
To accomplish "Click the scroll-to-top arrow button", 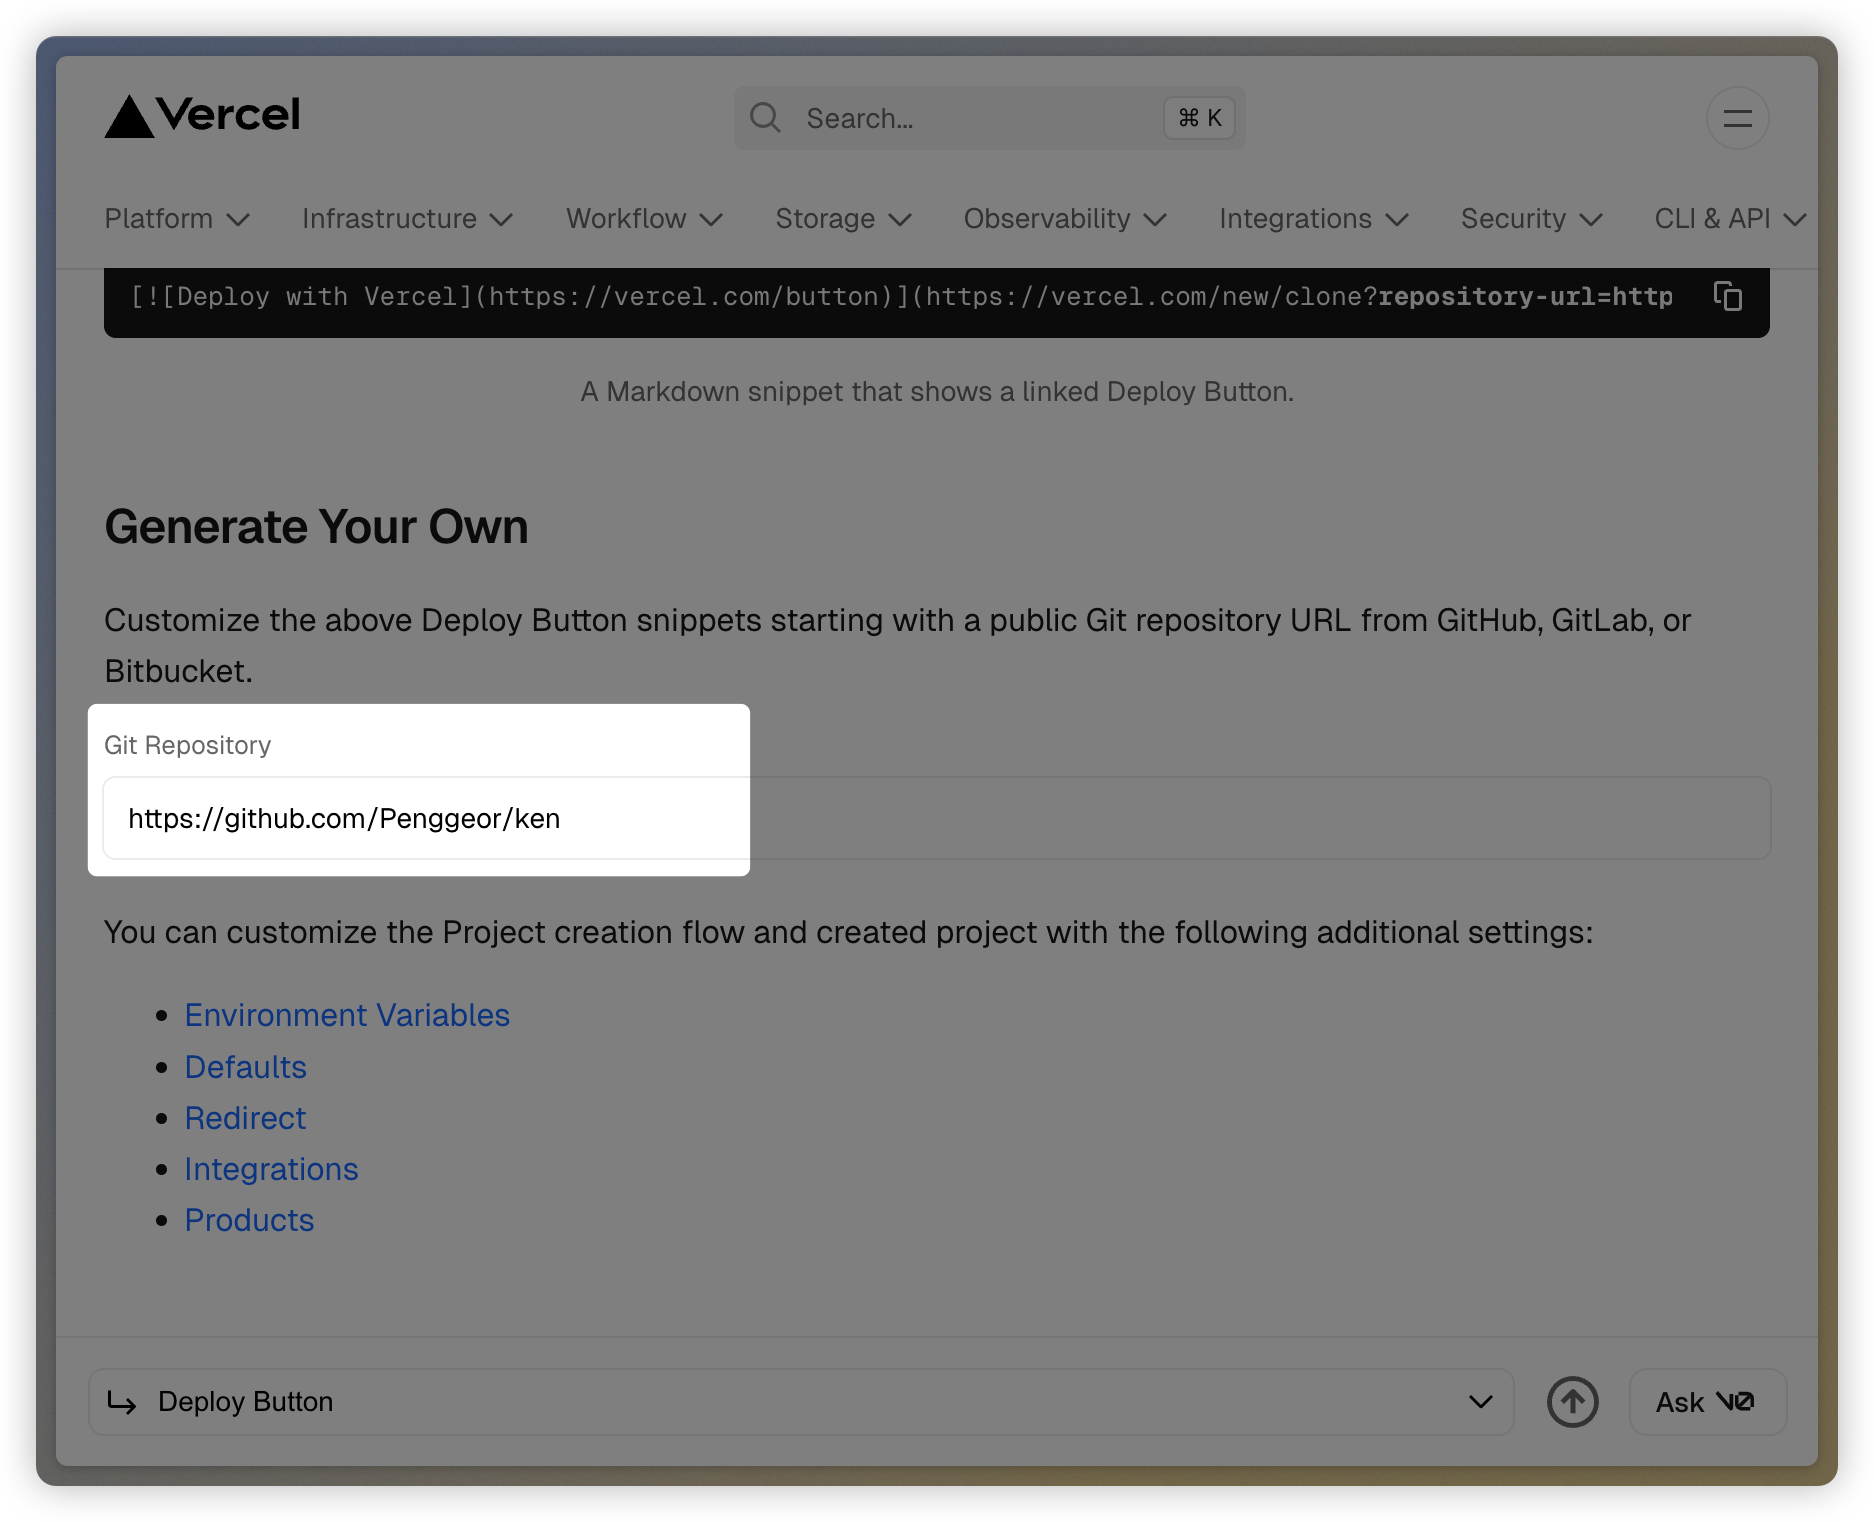I will [1572, 1402].
